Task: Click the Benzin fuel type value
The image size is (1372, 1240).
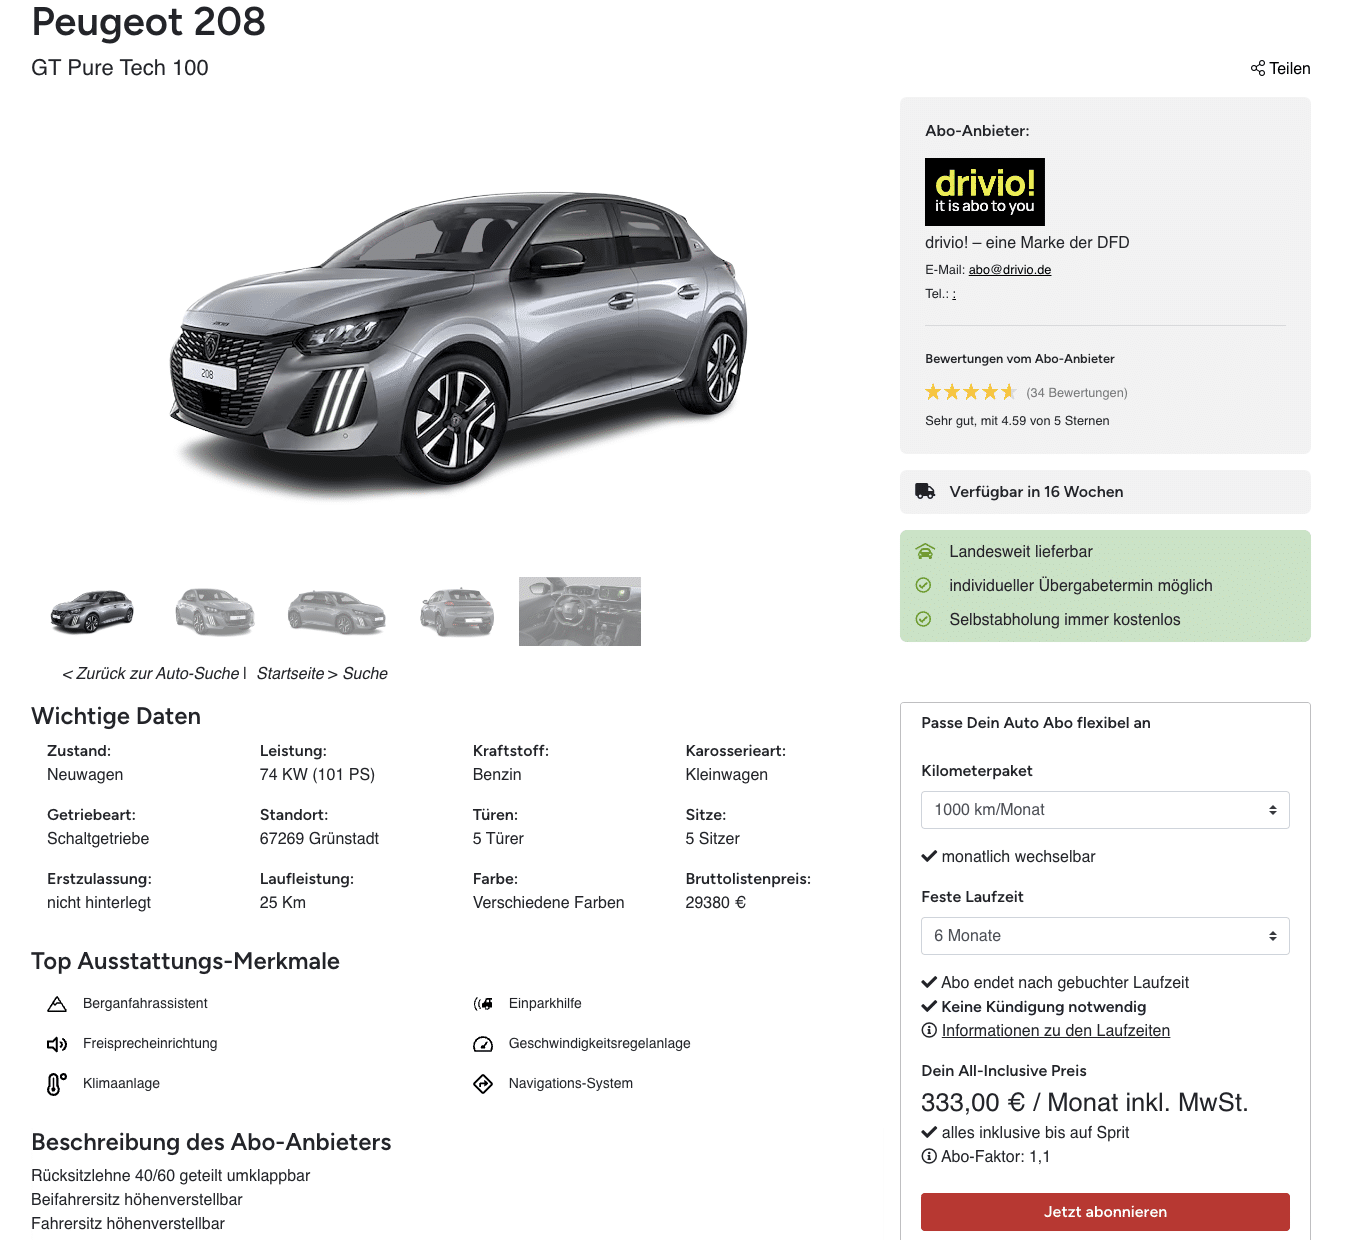Action: [497, 775]
